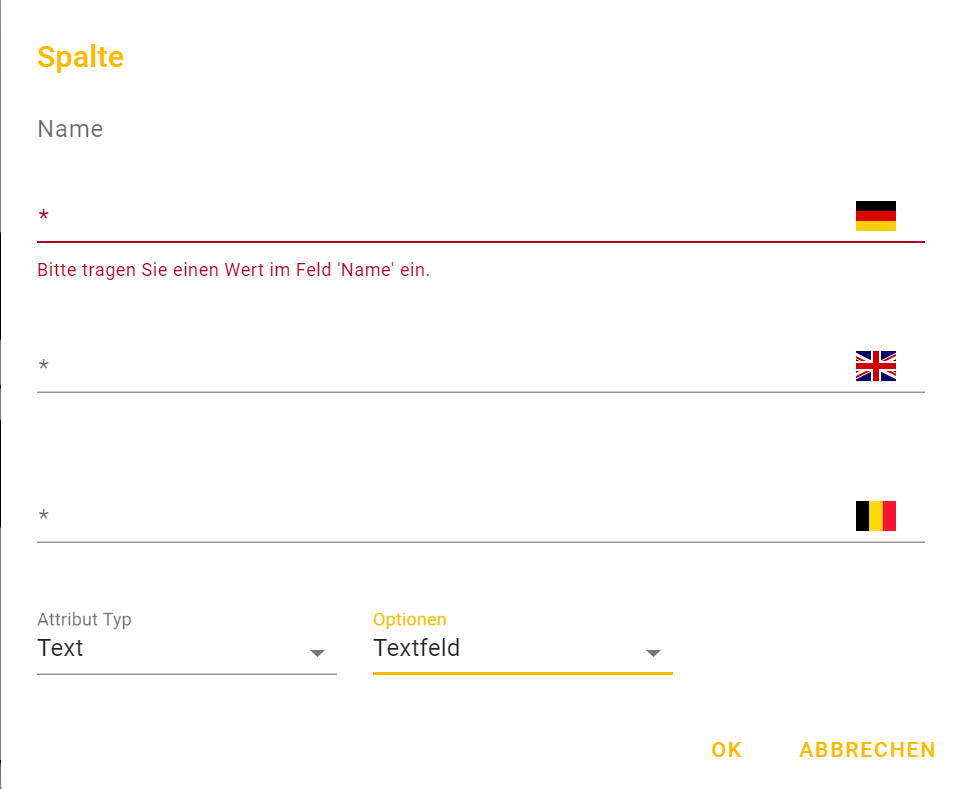
Task: Click the asterisk in the Belgian name field
Action: [43, 517]
